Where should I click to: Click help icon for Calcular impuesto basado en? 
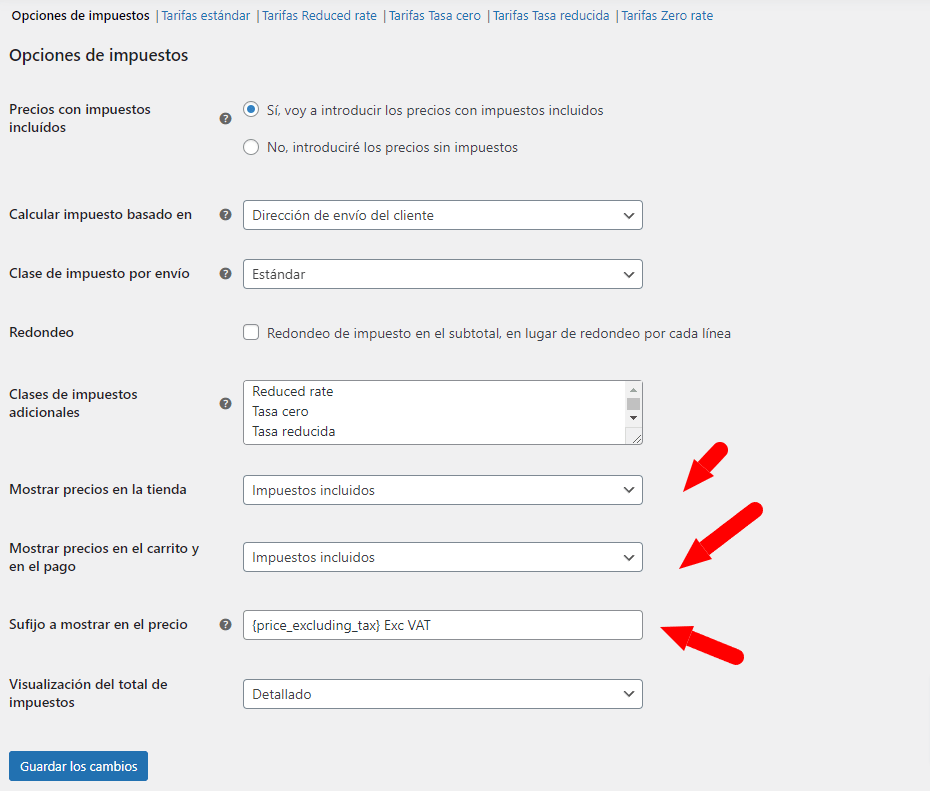225,215
